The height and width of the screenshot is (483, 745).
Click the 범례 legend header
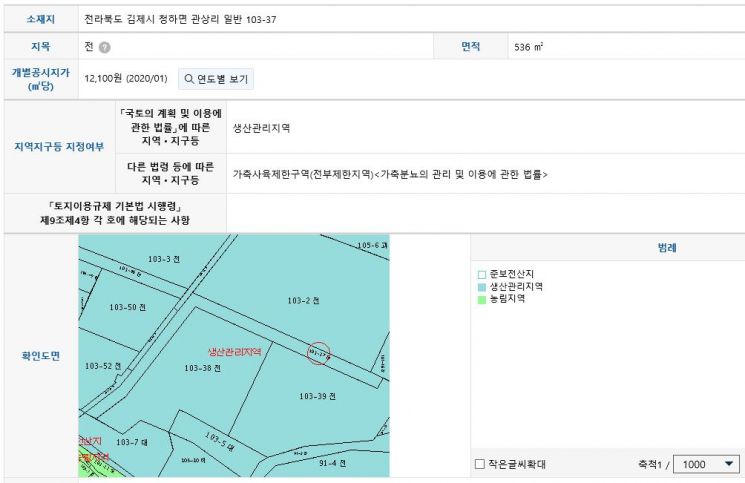click(x=667, y=247)
